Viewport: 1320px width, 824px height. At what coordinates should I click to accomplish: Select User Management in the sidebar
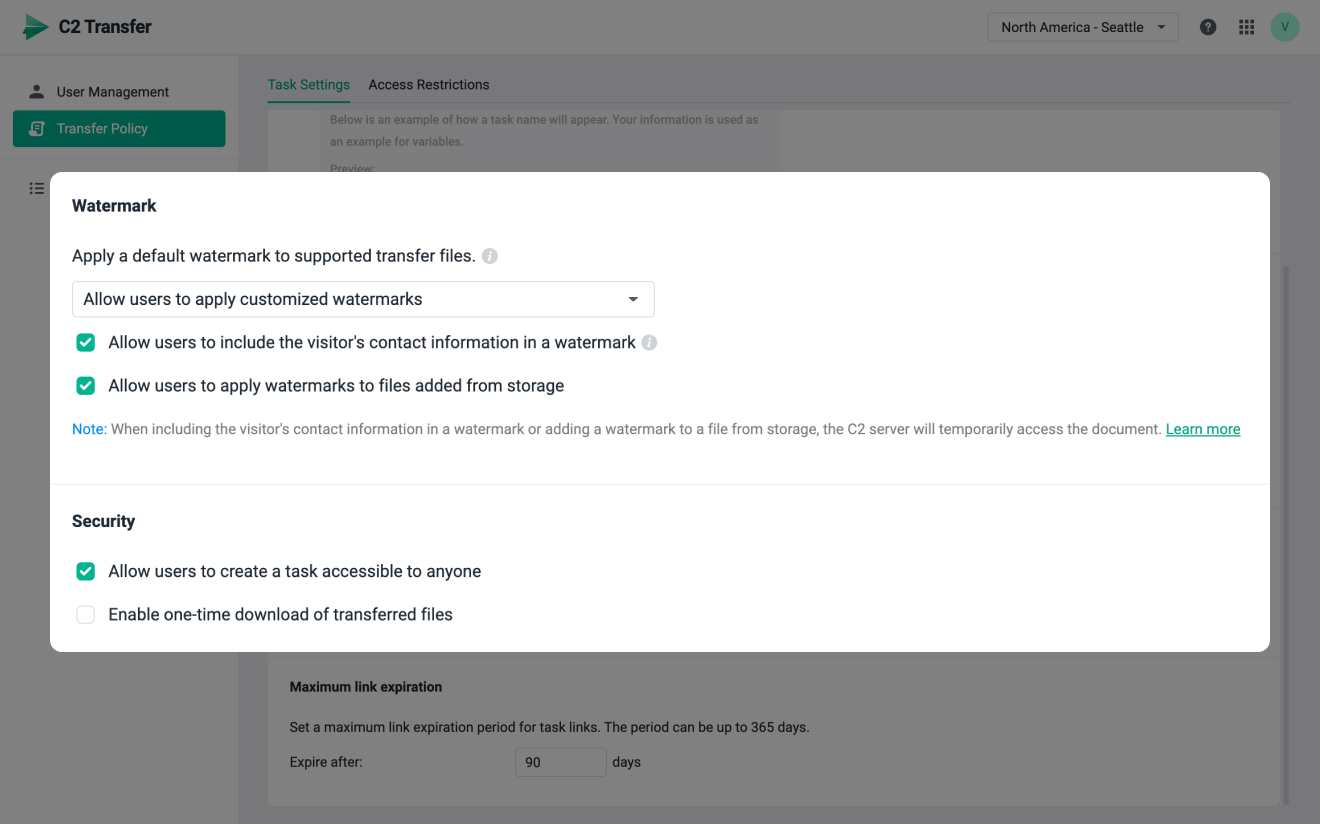(113, 91)
